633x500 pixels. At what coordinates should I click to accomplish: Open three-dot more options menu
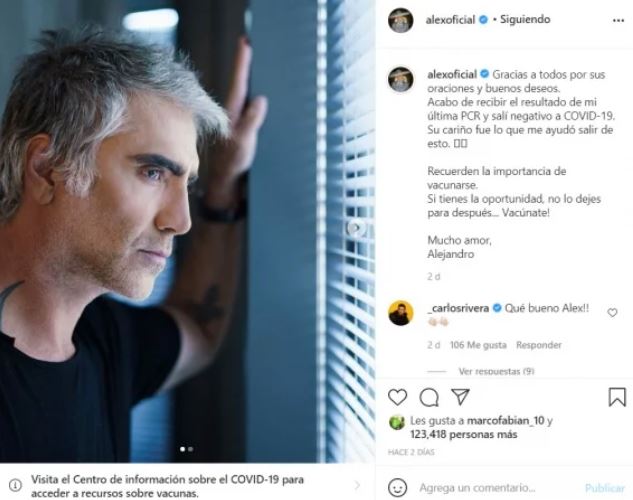click(x=618, y=21)
